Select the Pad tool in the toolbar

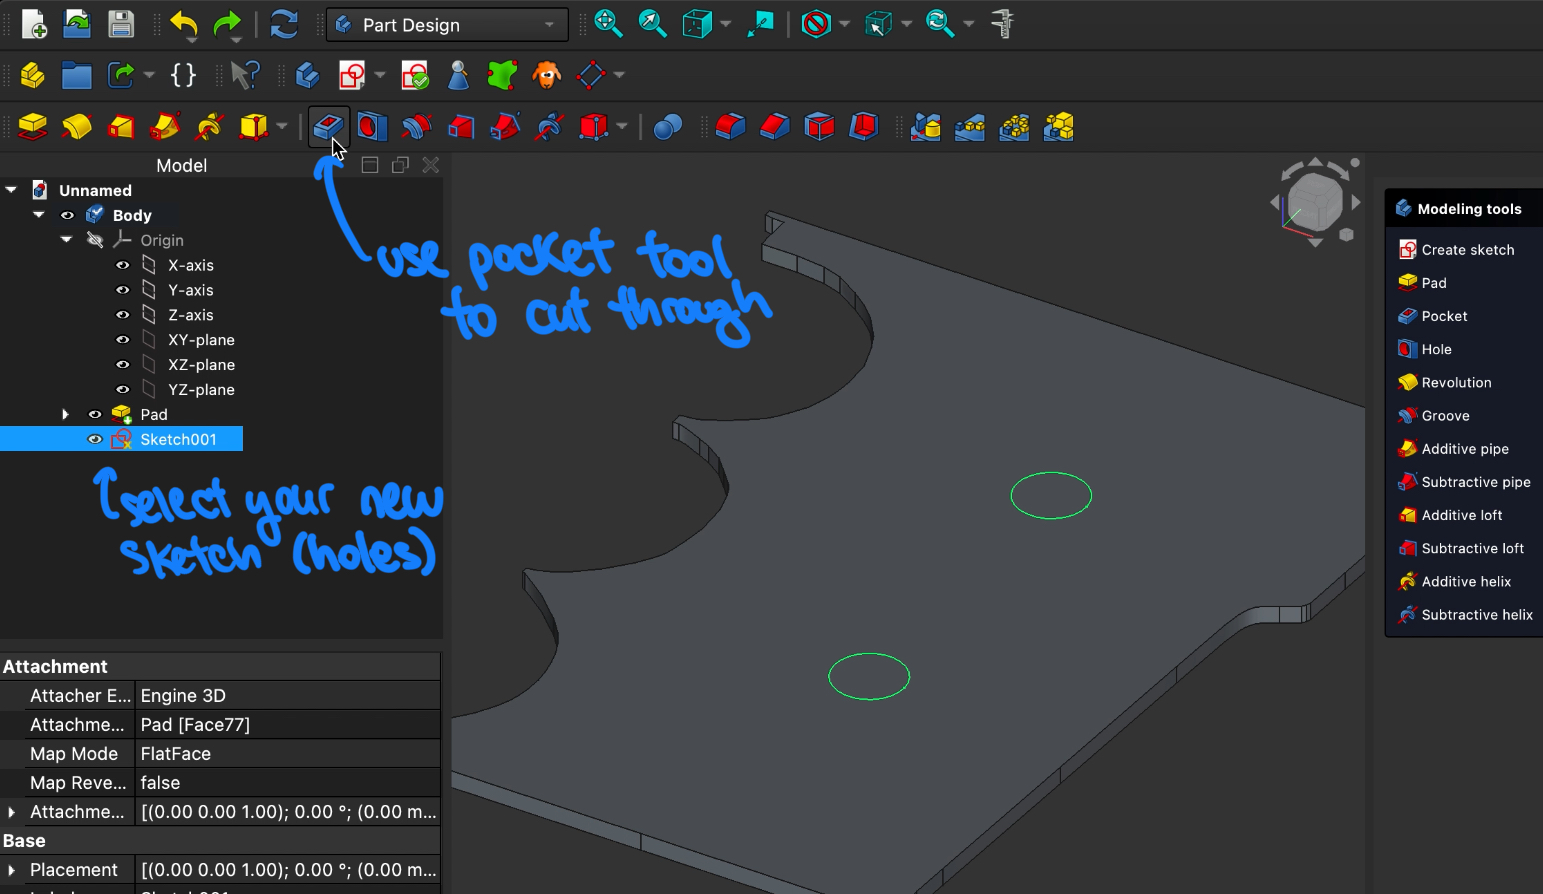(33, 127)
